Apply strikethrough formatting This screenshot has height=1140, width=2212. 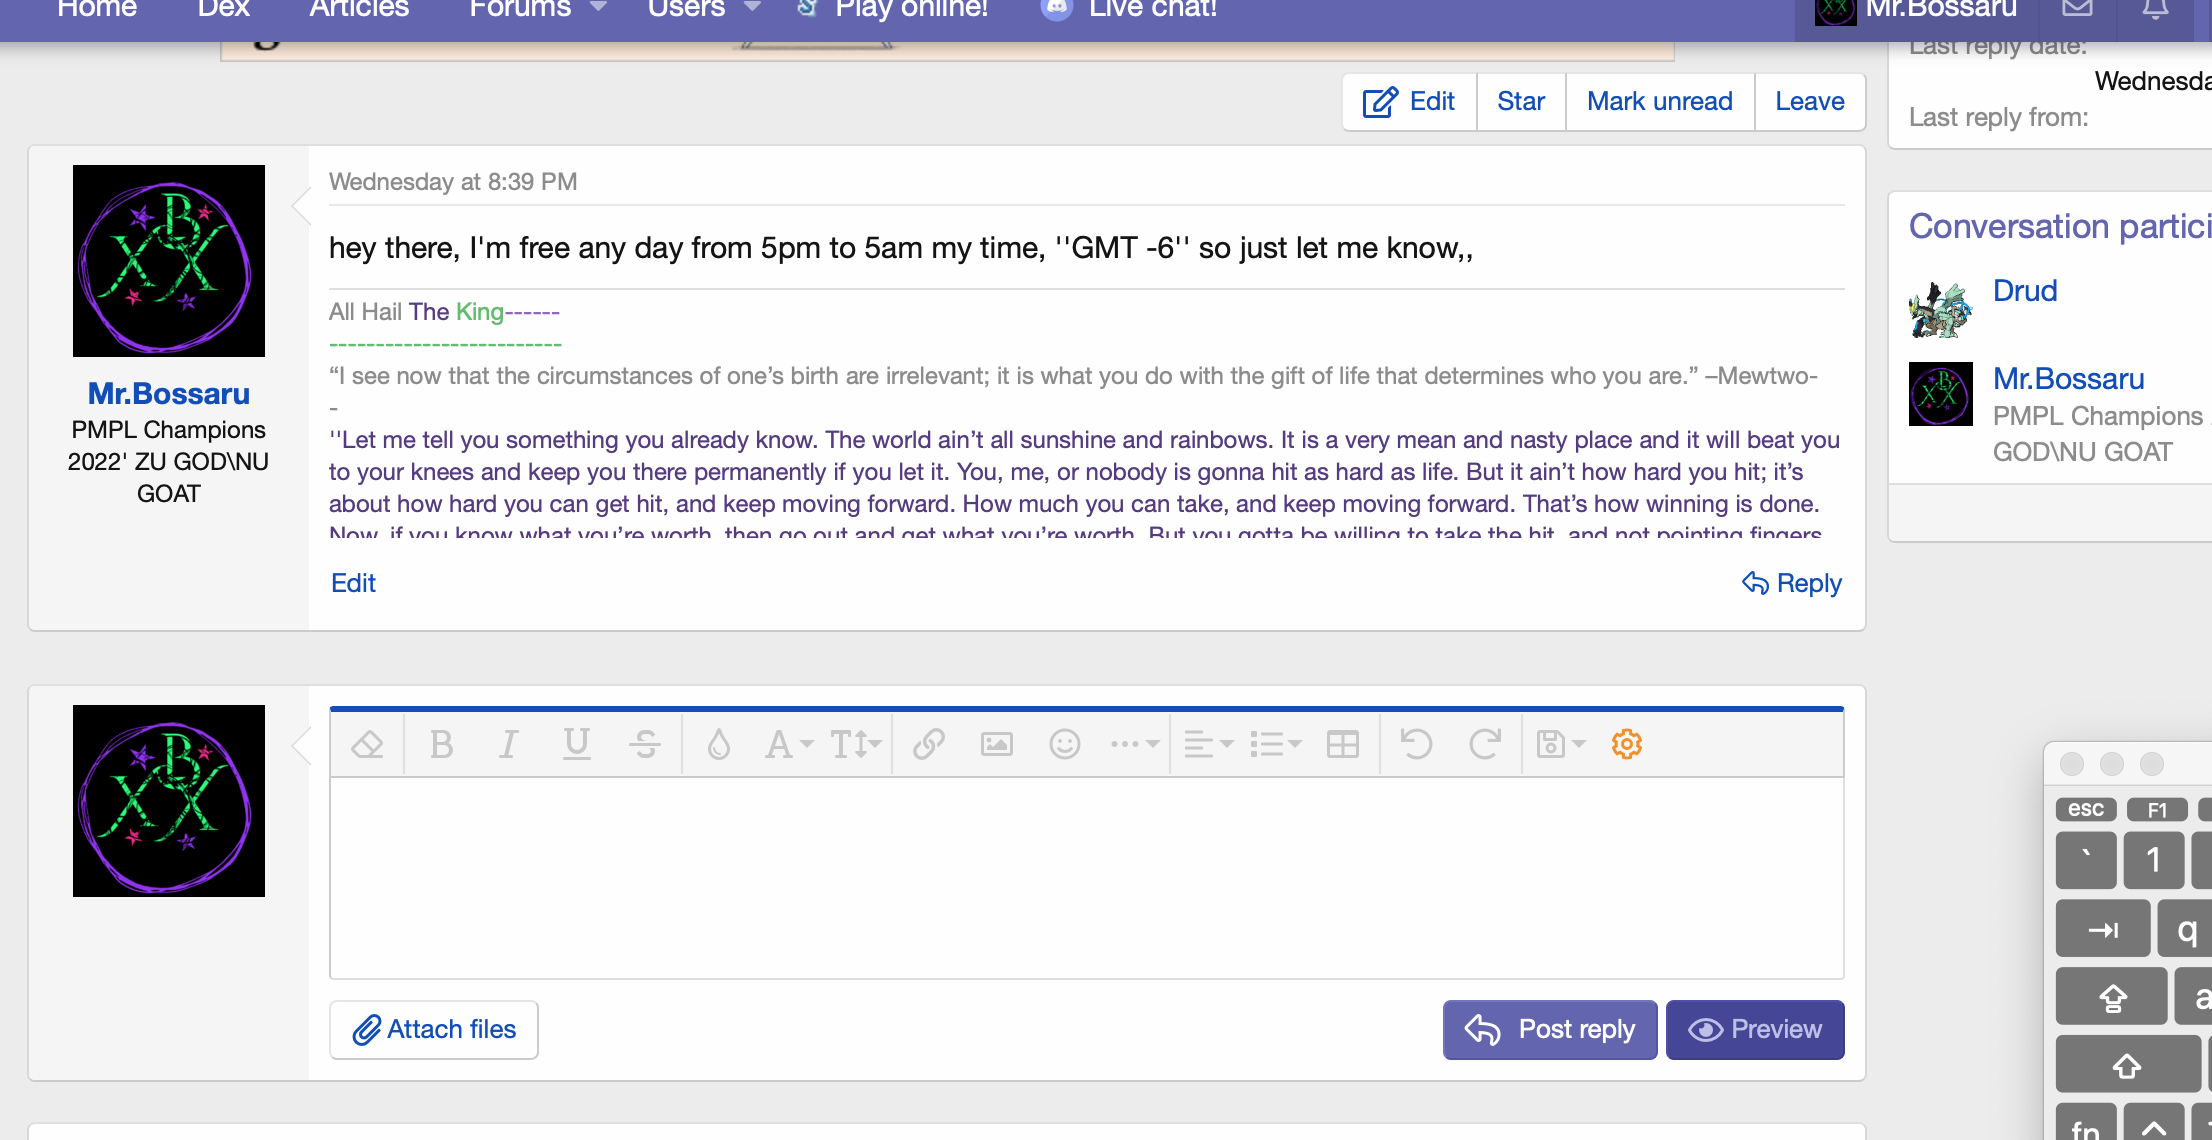tap(645, 745)
